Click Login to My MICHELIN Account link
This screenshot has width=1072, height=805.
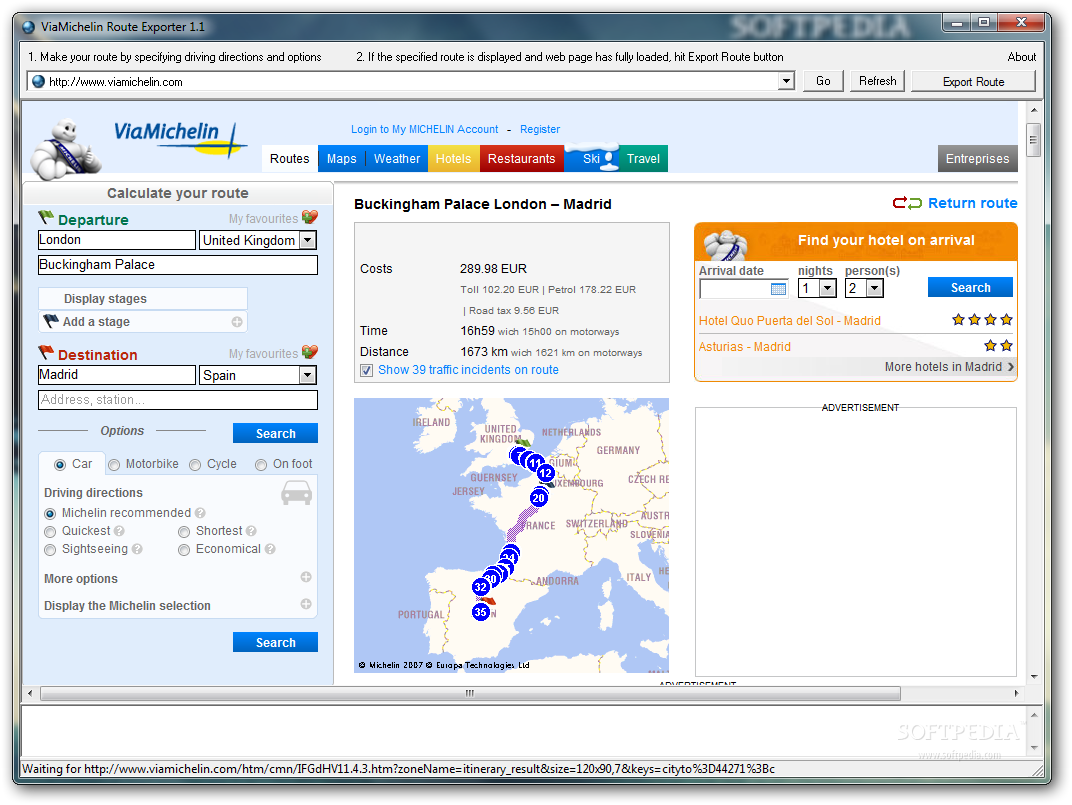pos(425,129)
